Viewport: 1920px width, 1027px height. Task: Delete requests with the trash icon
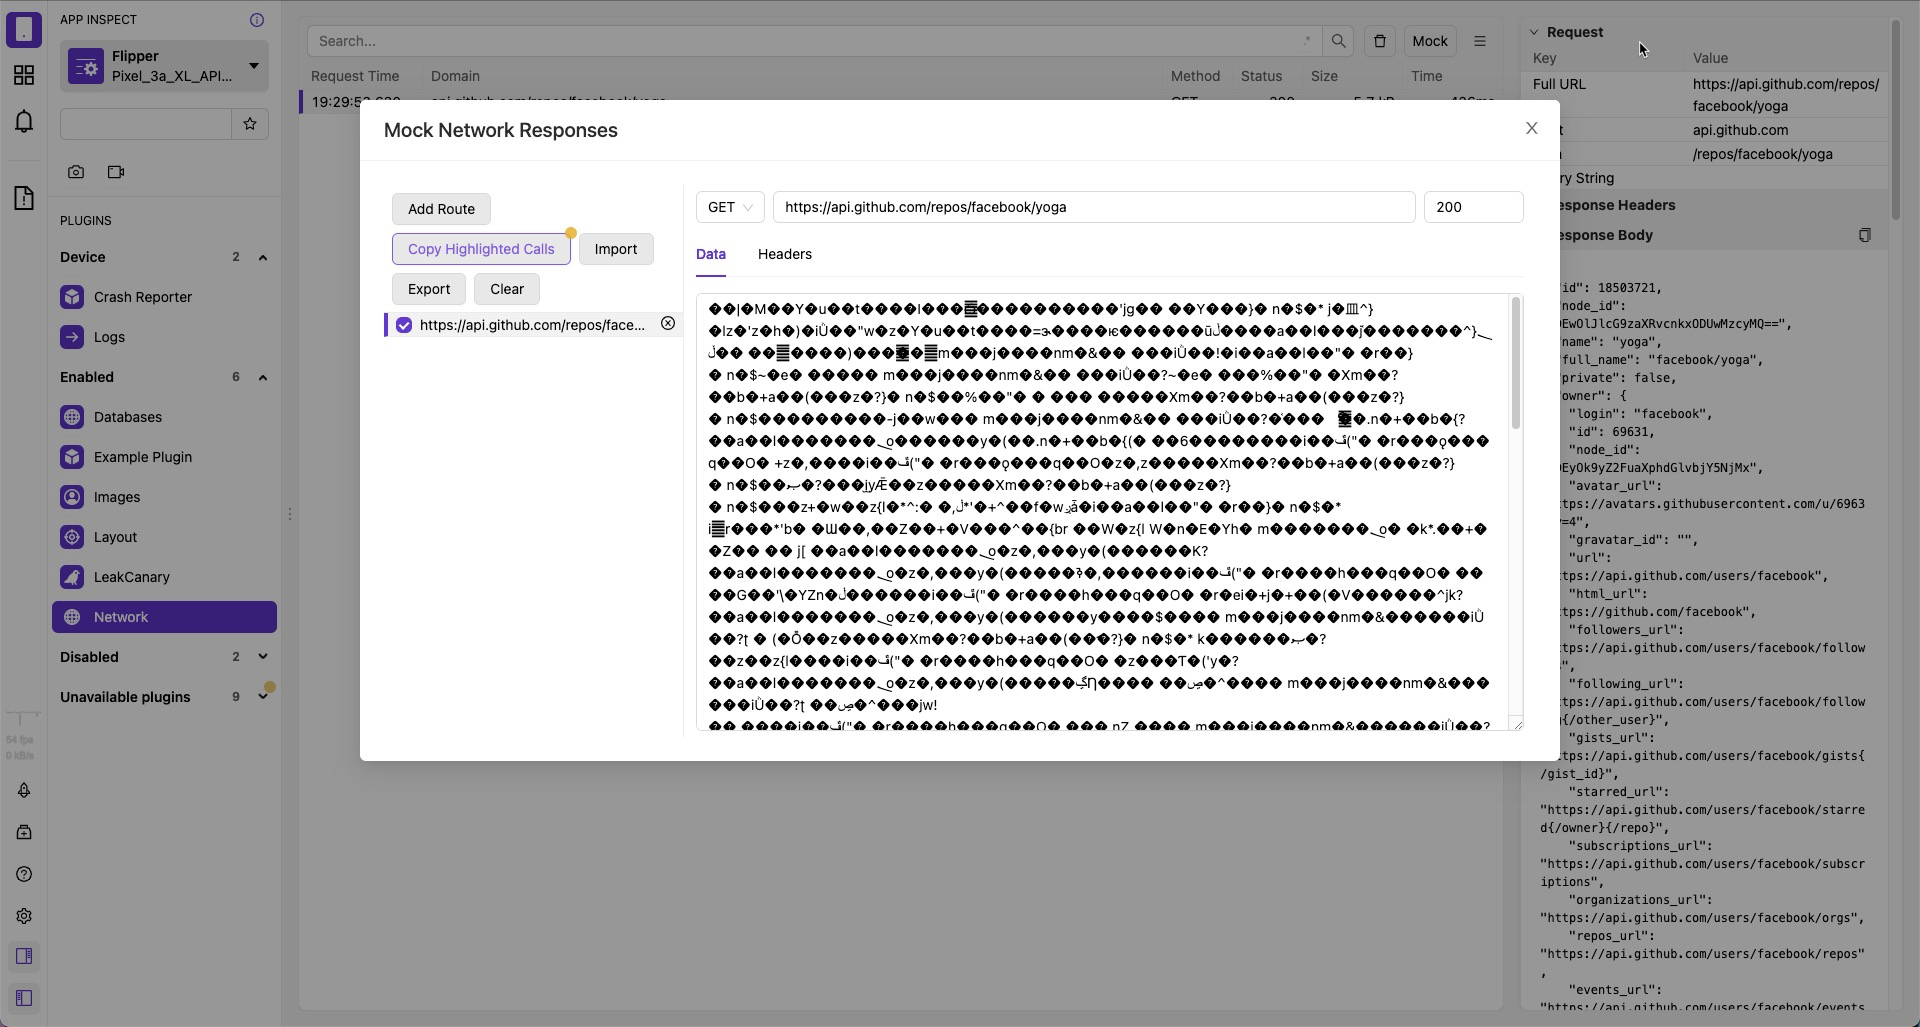[x=1380, y=41]
